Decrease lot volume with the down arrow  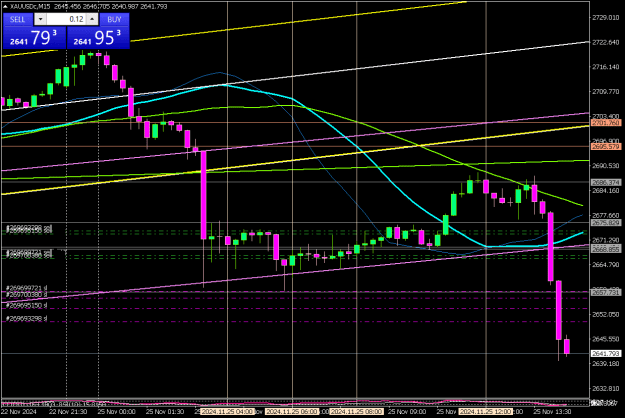[40, 19]
